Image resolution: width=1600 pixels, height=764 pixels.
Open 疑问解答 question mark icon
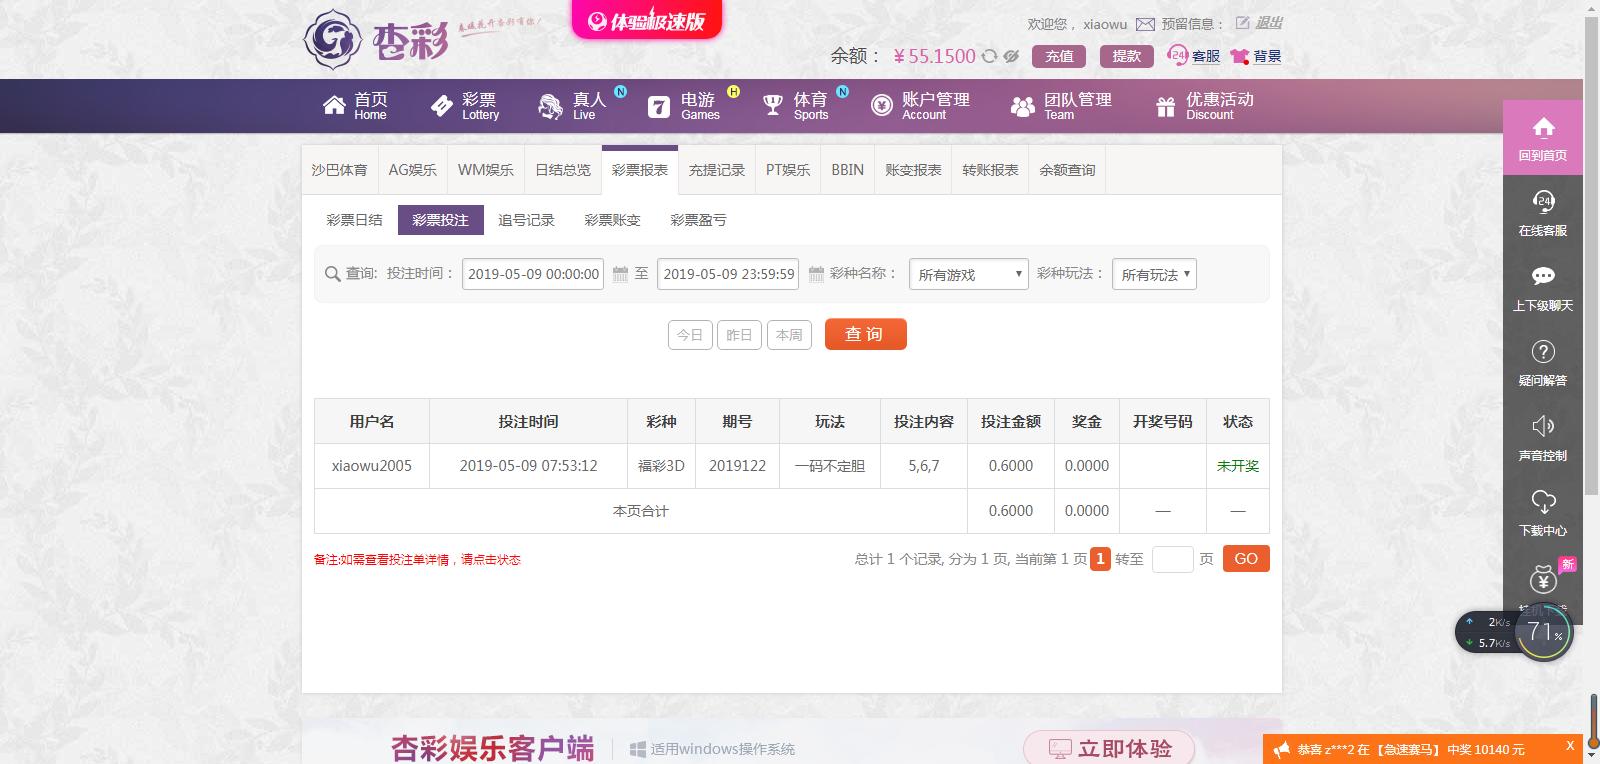pos(1543,352)
